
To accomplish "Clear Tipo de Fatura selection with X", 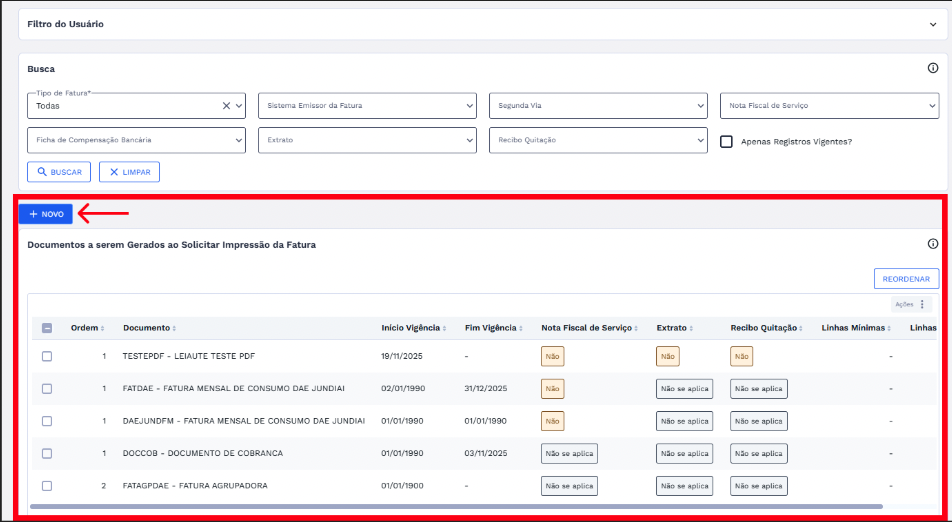I will [226, 105].
